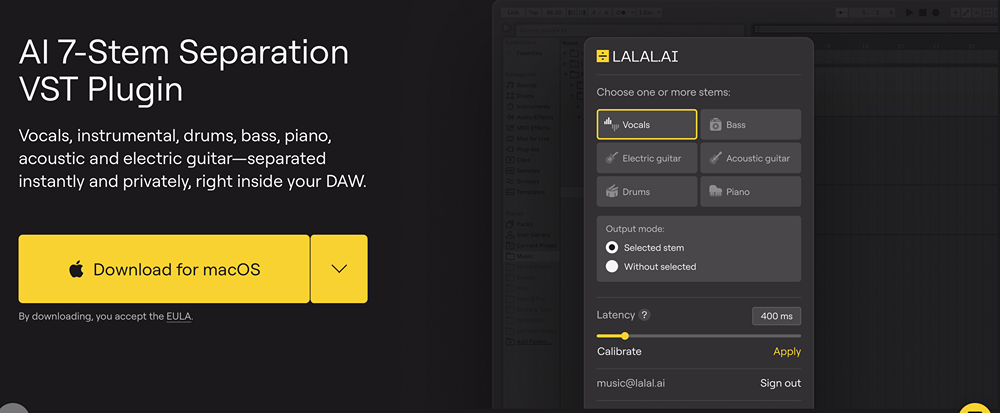Select the Plug-ins category in the DAW browser
The height and width of the screenshot is (413, 1000).
(523, 149)
